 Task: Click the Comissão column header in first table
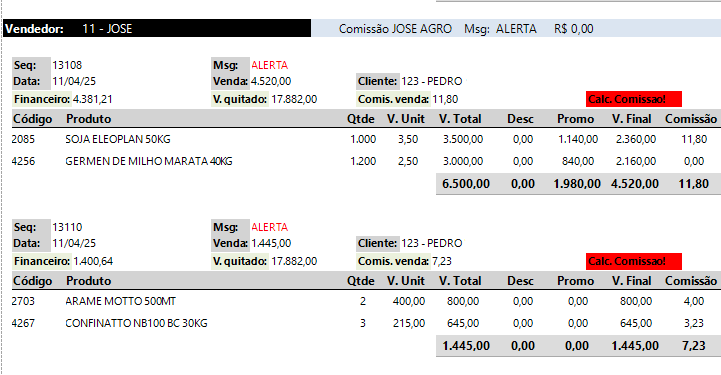pos(691,119)
